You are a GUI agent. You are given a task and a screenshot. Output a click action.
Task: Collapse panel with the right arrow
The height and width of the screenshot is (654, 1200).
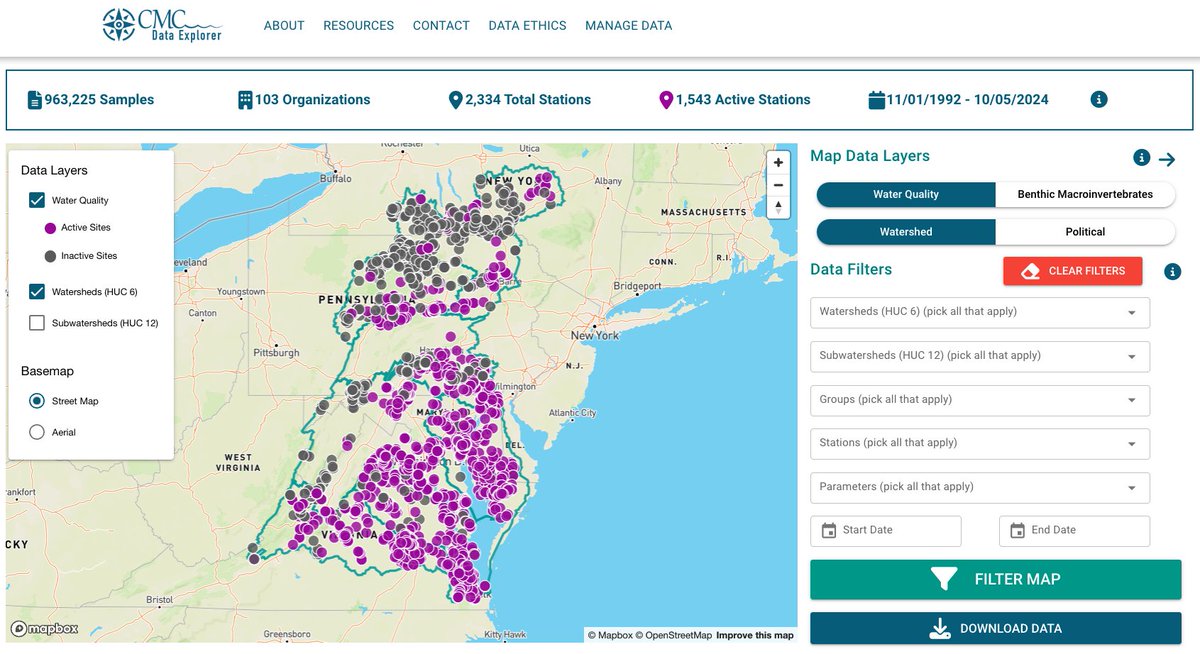(1167, 159)
